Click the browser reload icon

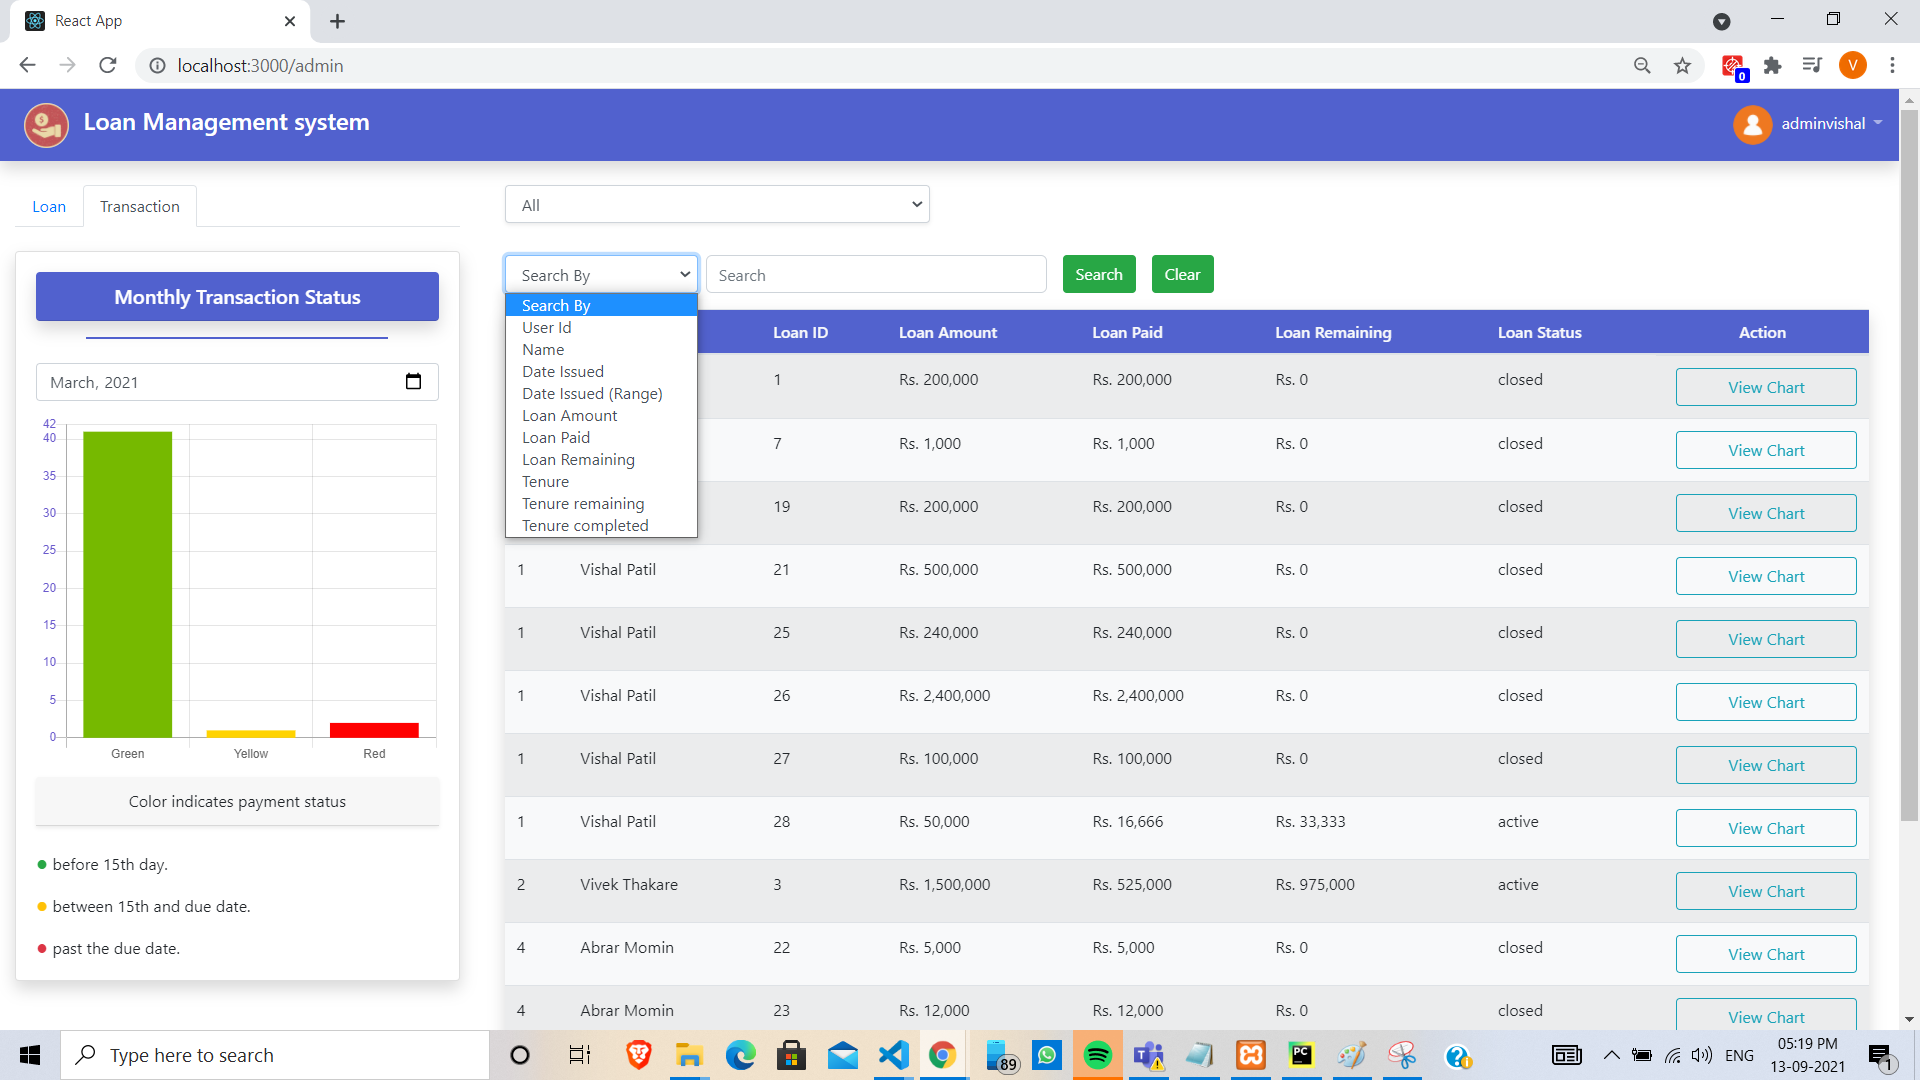(108, 66)
